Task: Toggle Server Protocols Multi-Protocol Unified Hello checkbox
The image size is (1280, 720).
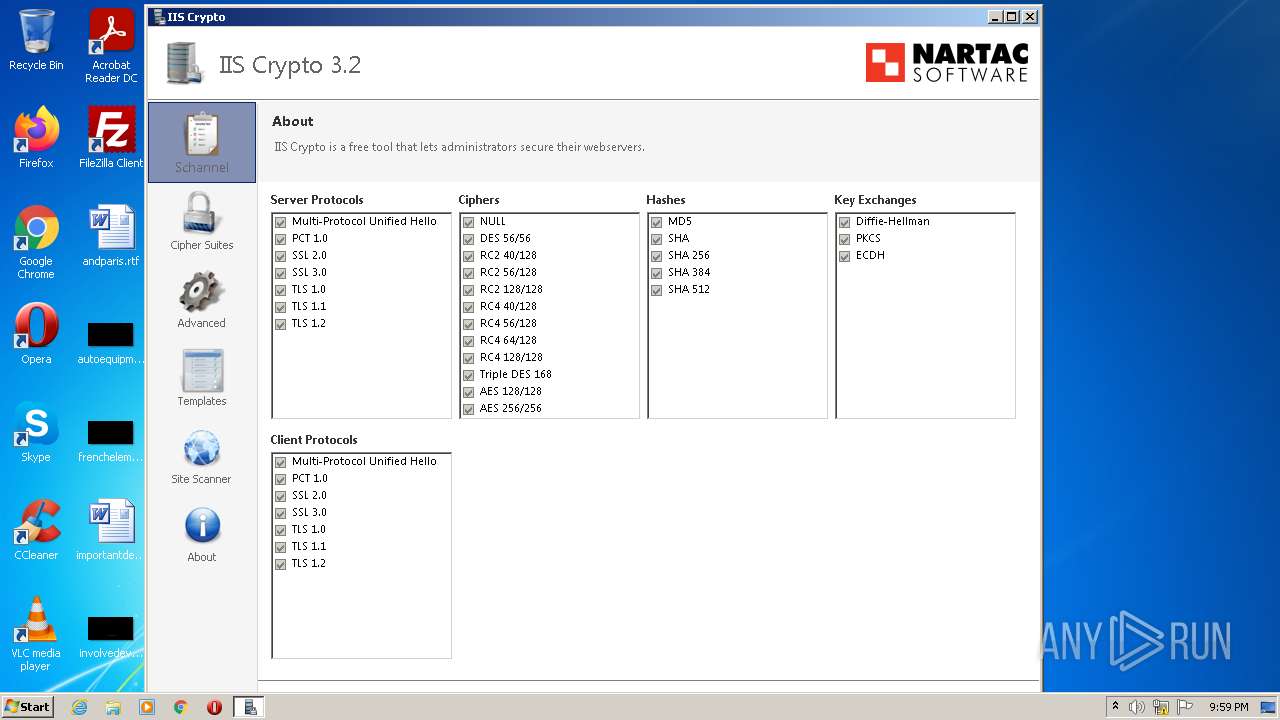Action: (x=281, y=222)
